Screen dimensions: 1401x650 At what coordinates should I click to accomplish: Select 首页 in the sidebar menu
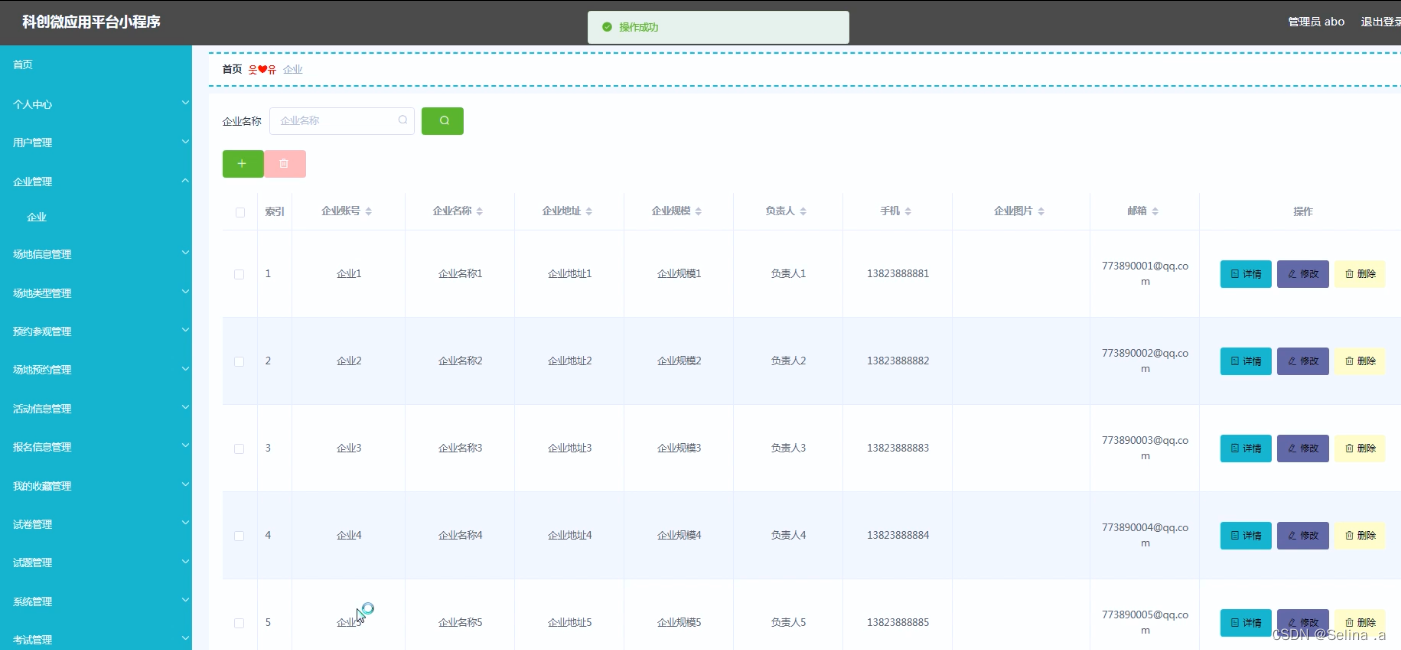click(x=96, y=63)
